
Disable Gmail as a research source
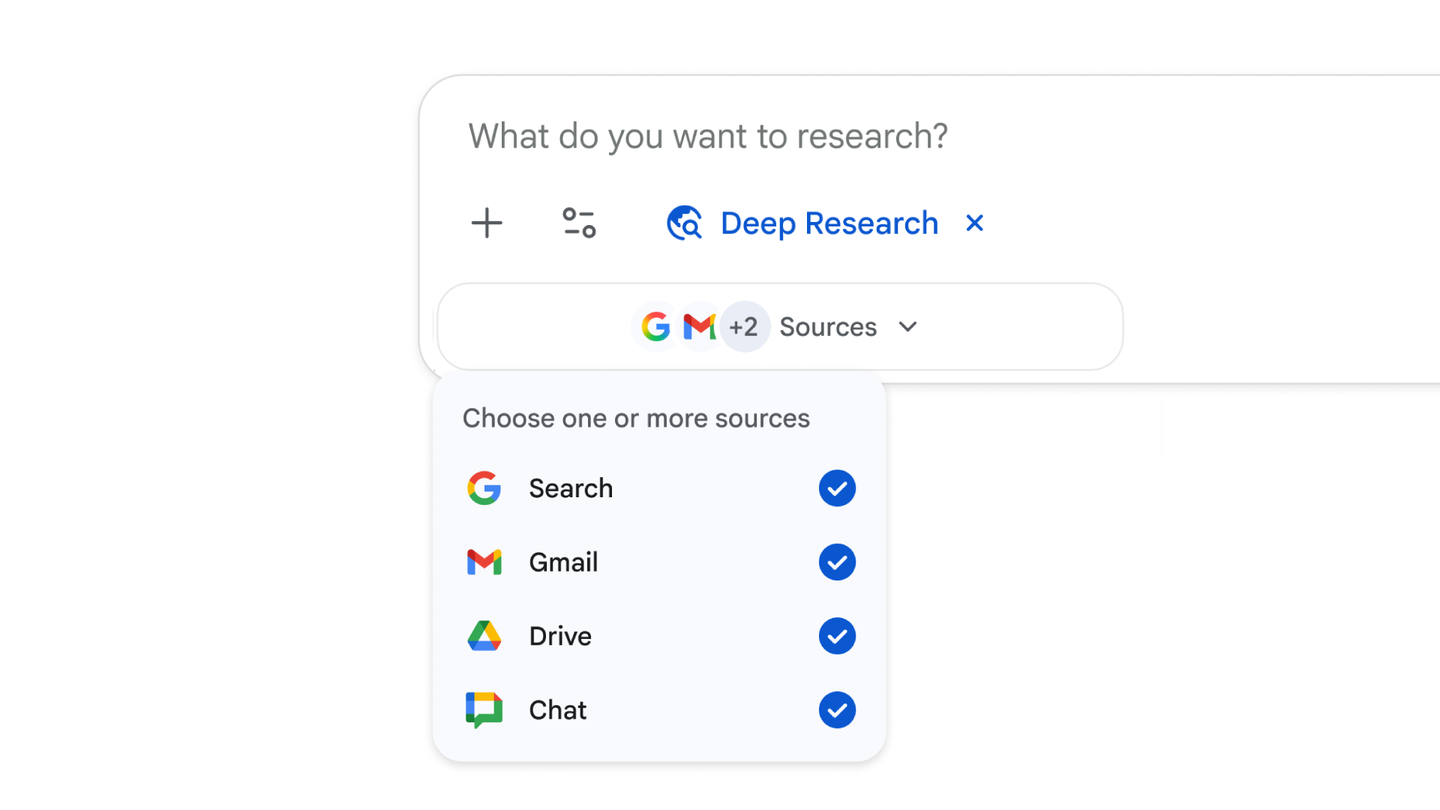[837, 562]
